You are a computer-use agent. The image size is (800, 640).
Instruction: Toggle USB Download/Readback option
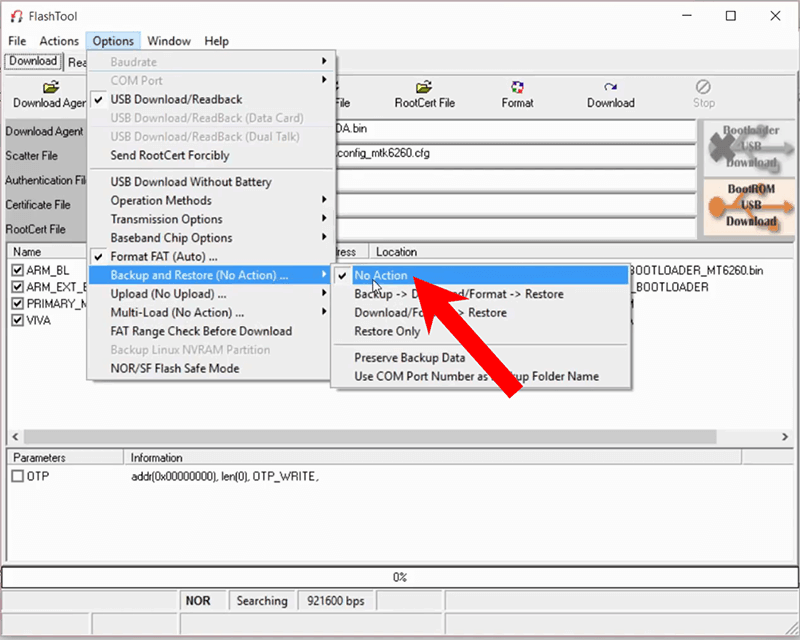[210, 100]
